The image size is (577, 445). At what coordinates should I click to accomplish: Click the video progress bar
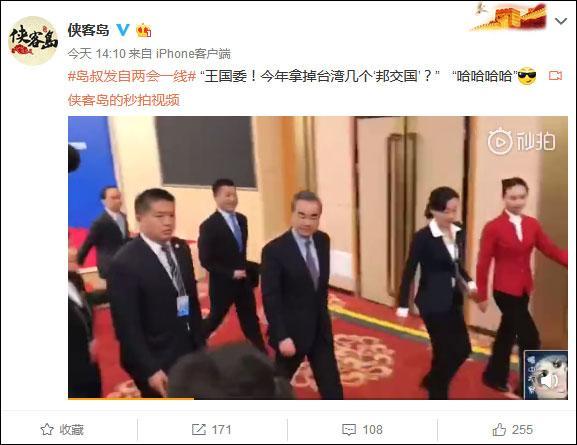pos(318,398)
